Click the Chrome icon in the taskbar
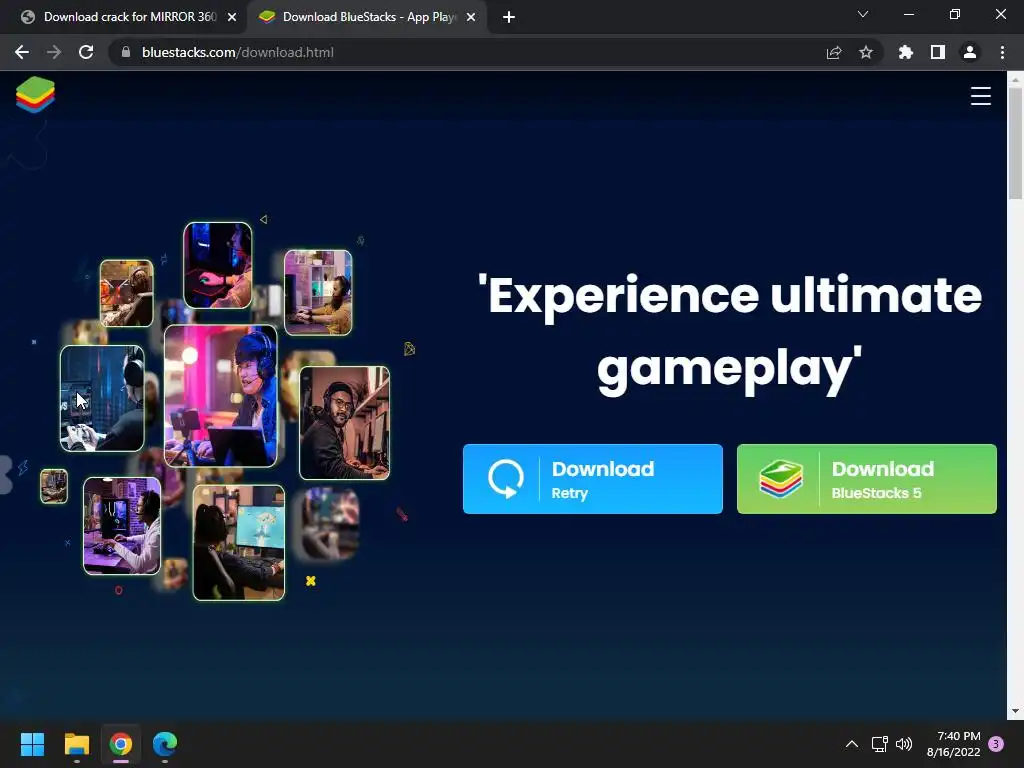This screenshot has height=768, width=1024. [x=121, y=744]
